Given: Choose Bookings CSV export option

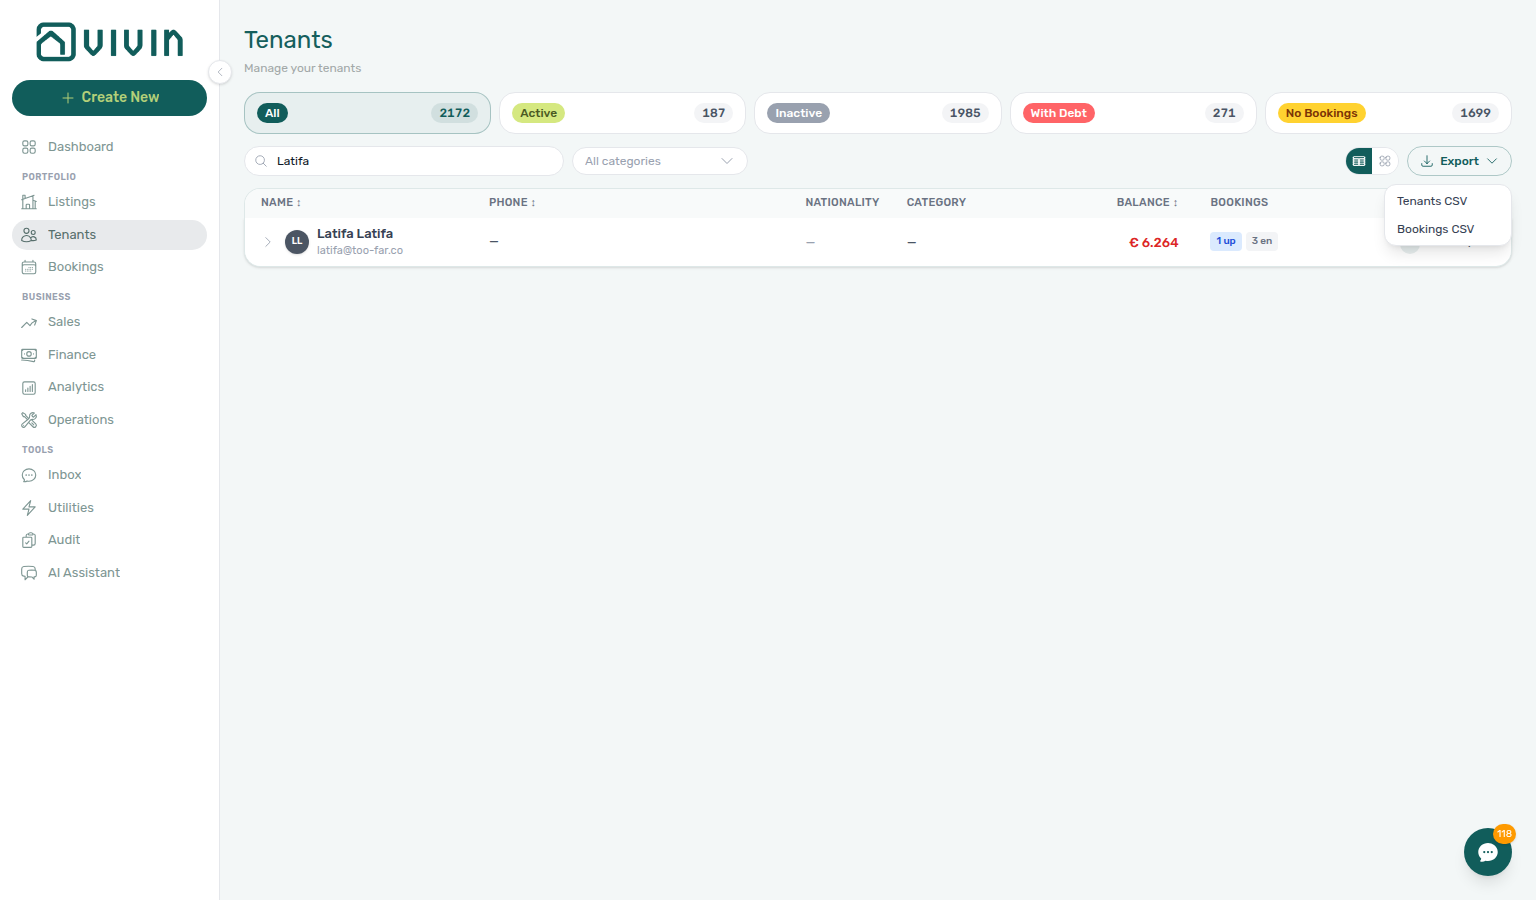Looking at the screenshot, I should point(1448,229).
